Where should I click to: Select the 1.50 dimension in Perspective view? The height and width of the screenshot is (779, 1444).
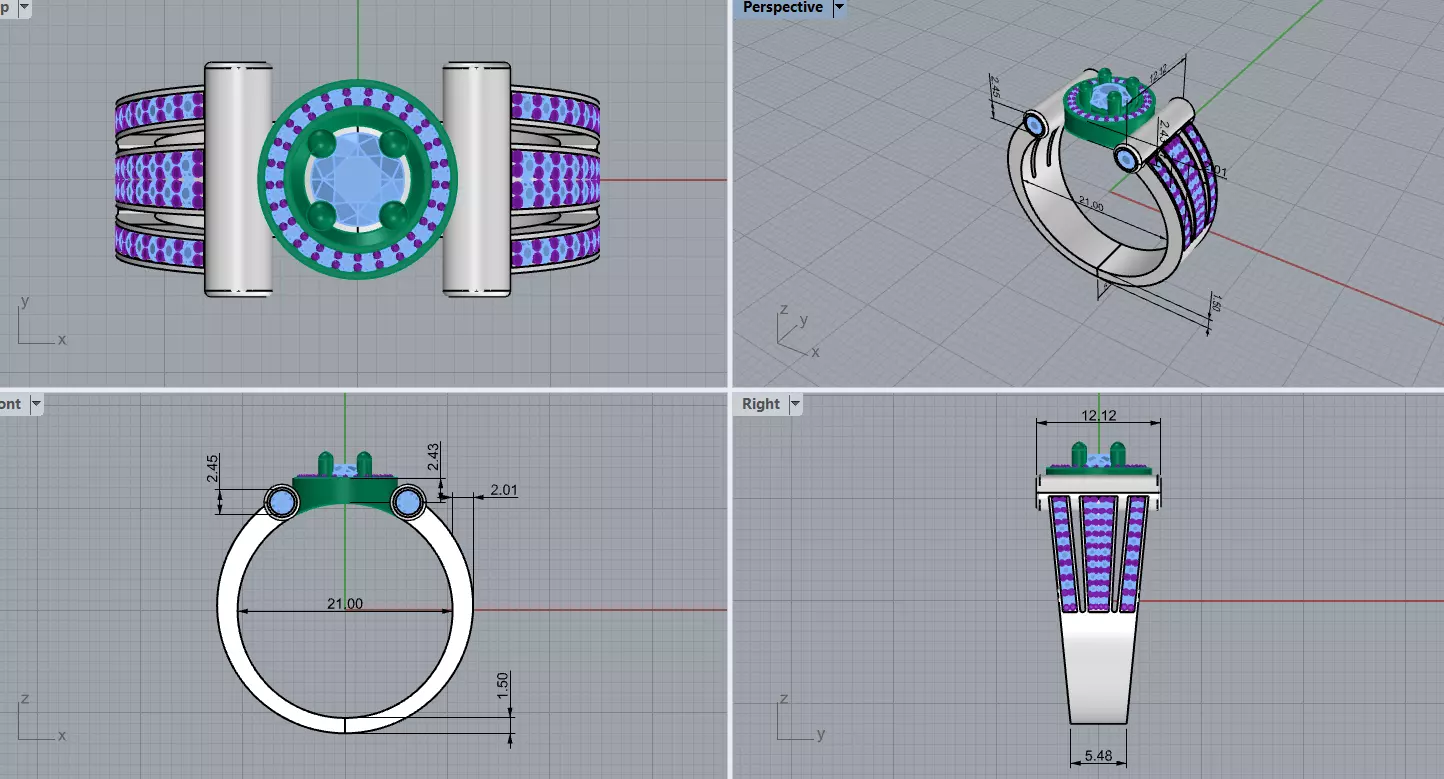pyautogui.click(x=1215, y=301)
